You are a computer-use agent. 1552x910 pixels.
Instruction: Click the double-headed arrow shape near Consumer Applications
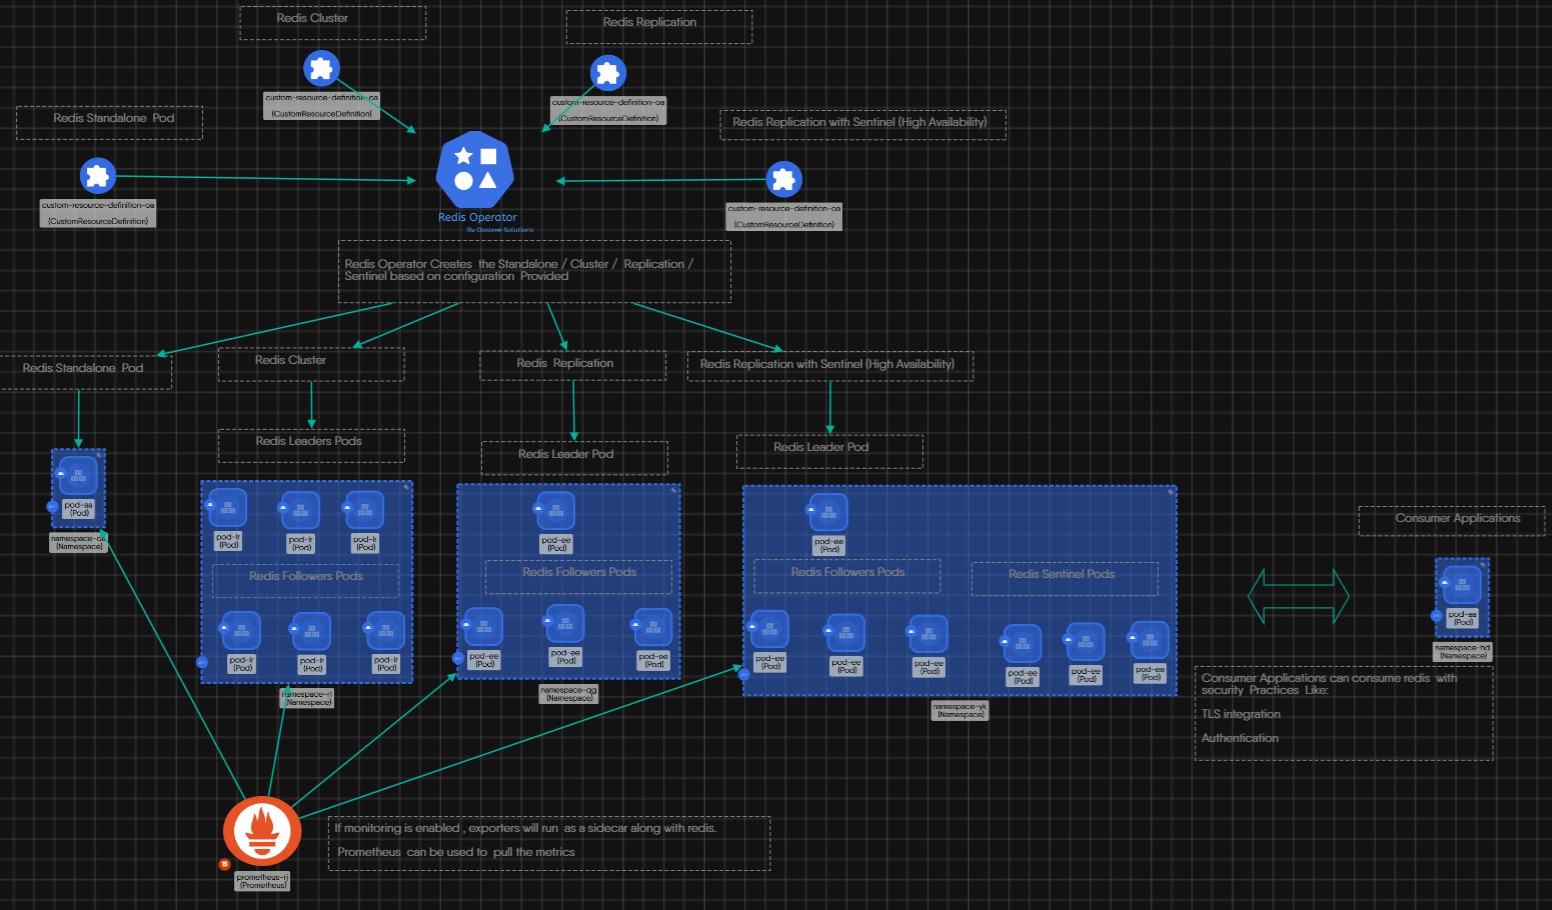[1298, 596]
